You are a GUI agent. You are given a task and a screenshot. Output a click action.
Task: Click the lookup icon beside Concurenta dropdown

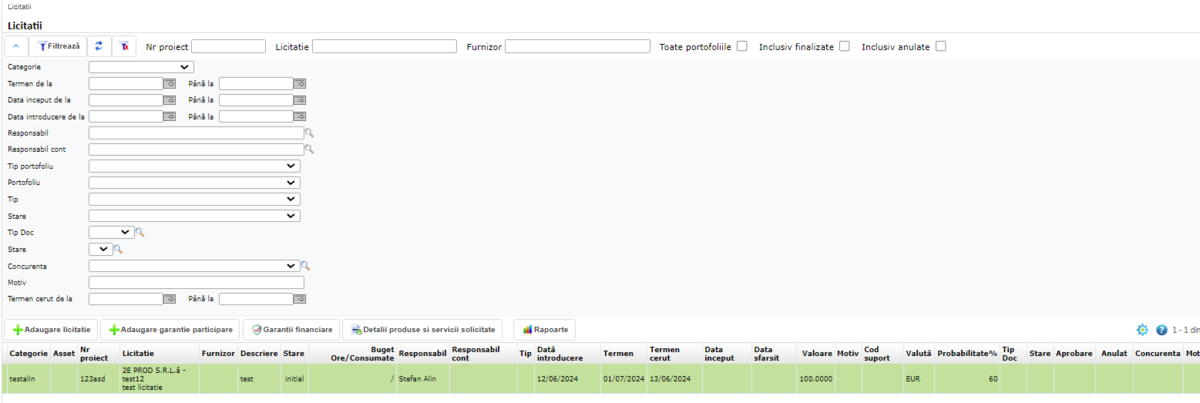[x=306, y=266]
